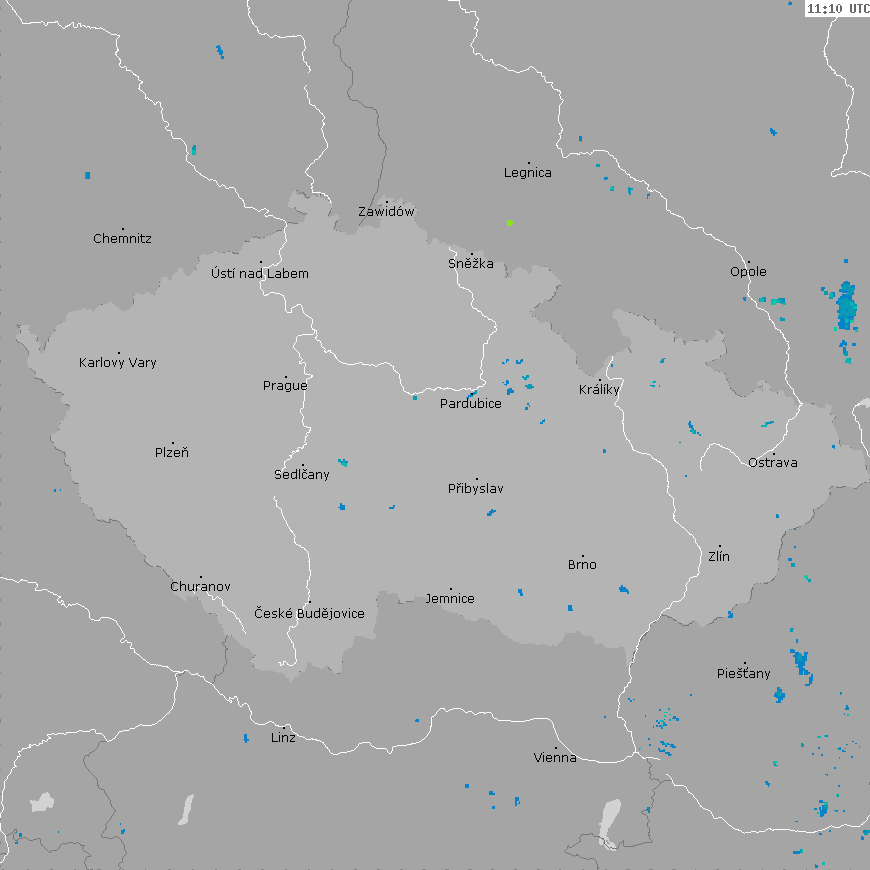
Task: Click the large blue storm cluster east of Opole
Action: pyautogui.click(x=846, y=305)
